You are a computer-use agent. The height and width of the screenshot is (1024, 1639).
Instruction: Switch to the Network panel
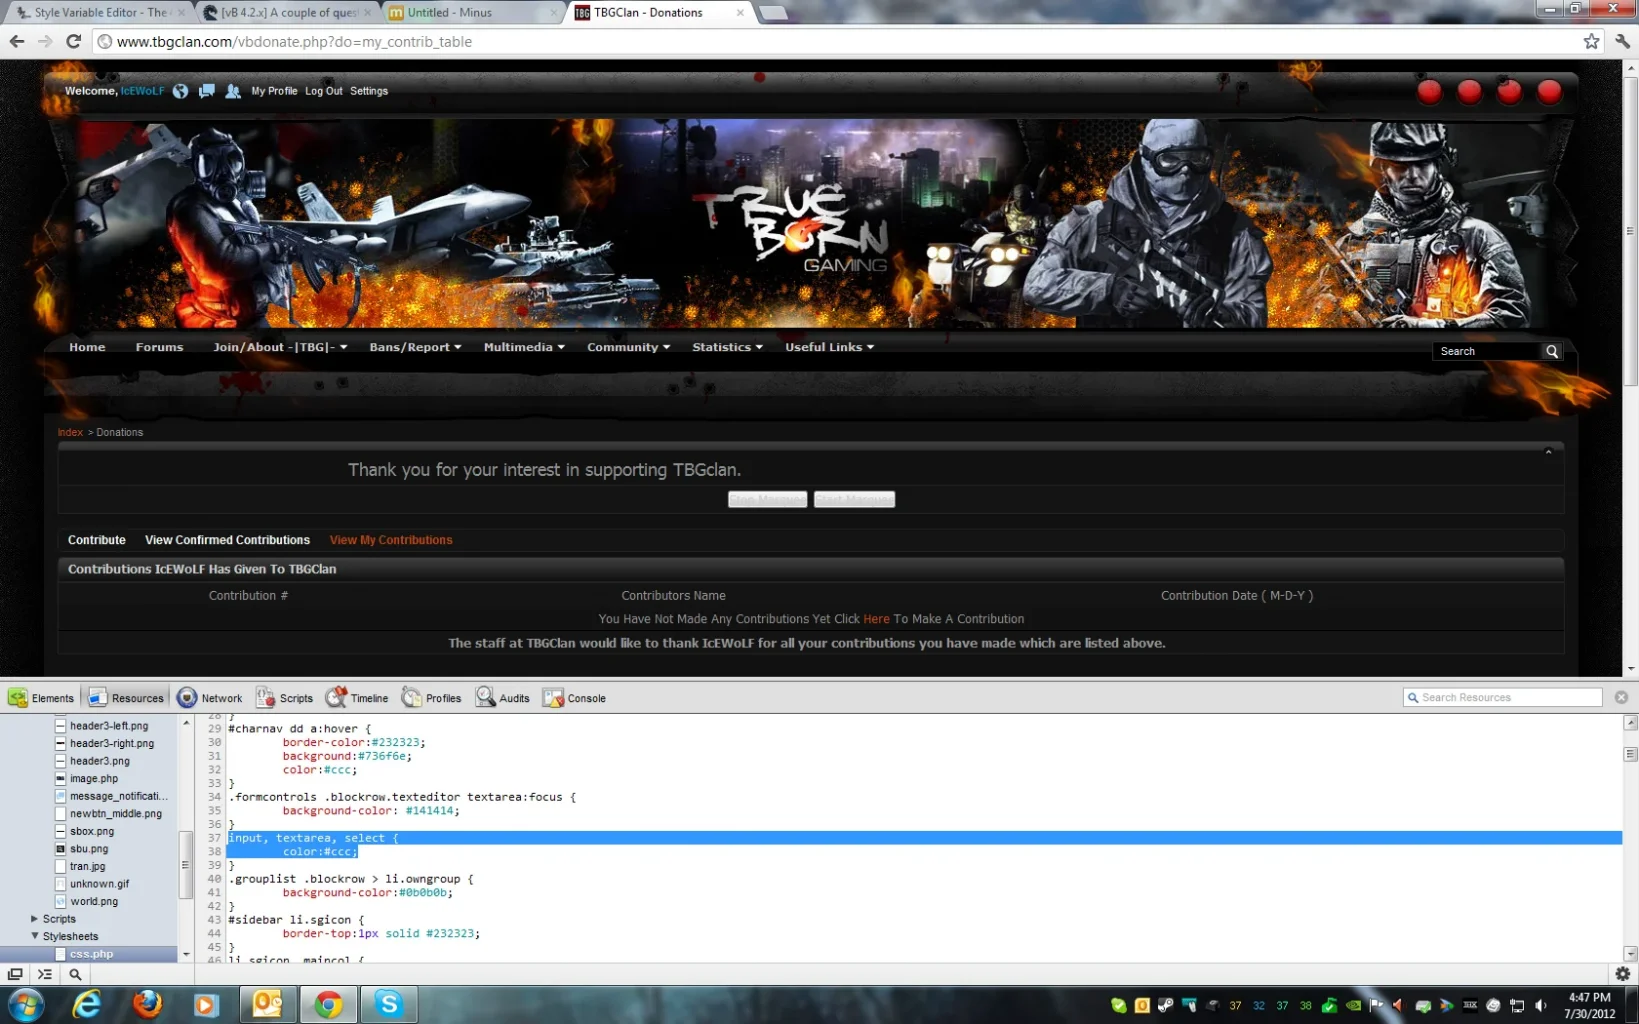tap(210, 698)
